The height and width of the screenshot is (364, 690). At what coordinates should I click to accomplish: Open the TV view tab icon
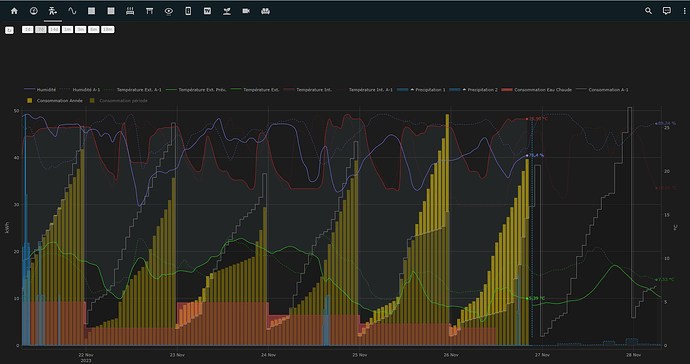207,11
